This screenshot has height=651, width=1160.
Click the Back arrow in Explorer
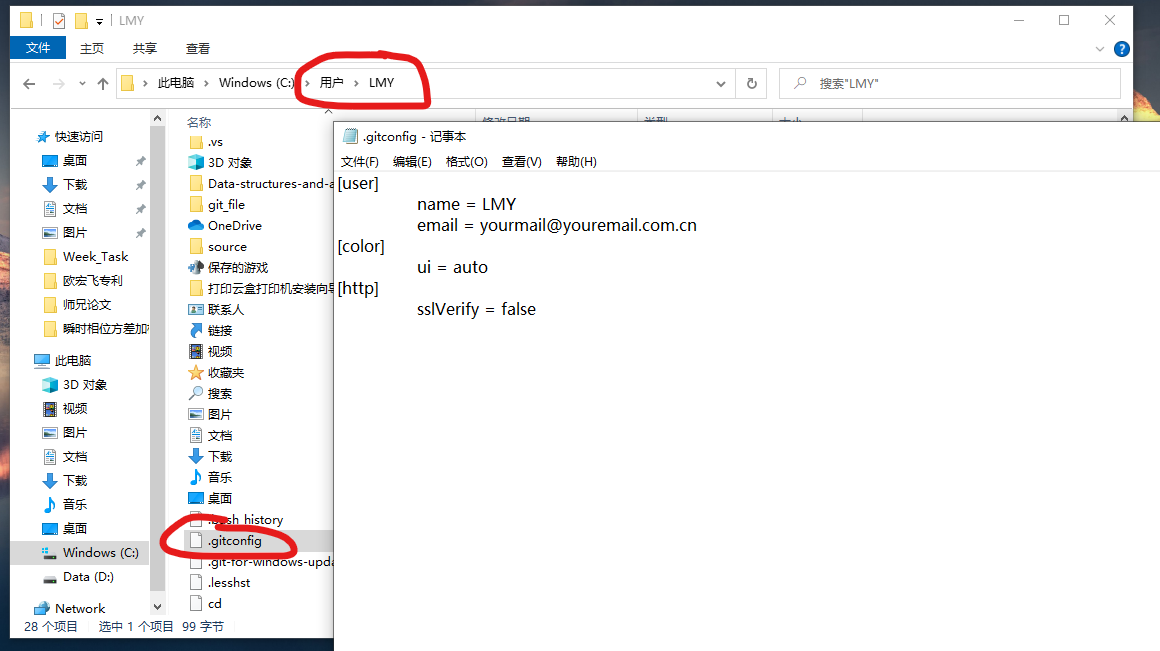tap(29, 84)
